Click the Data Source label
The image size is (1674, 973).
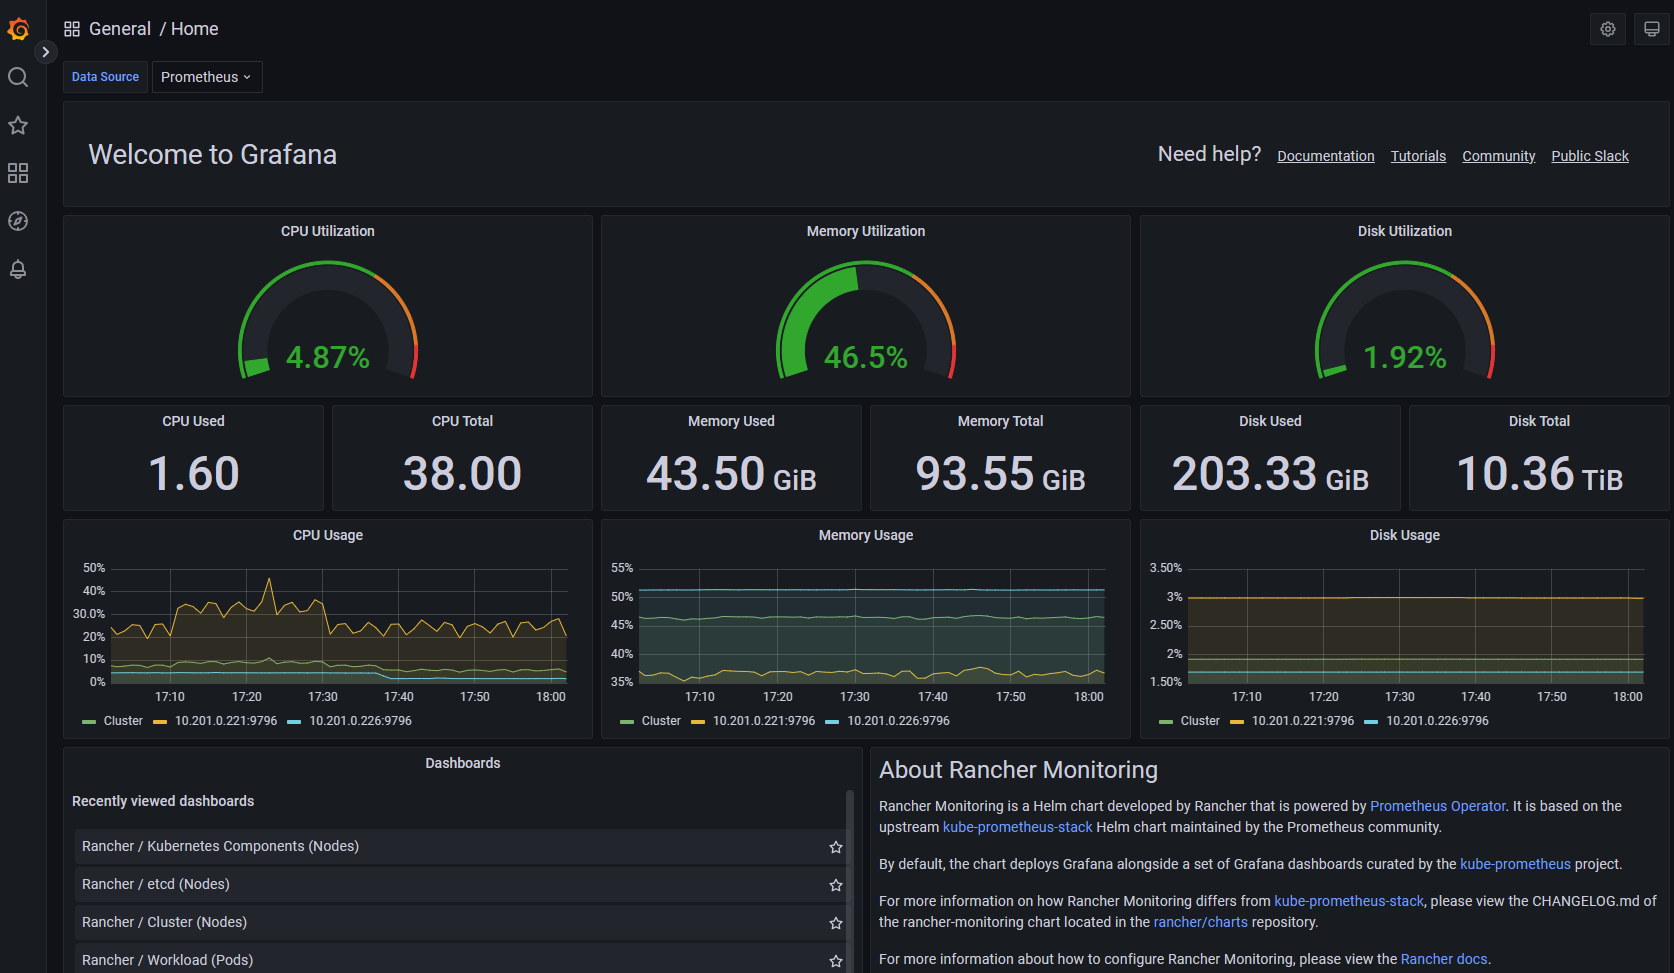tap(105, 77)
